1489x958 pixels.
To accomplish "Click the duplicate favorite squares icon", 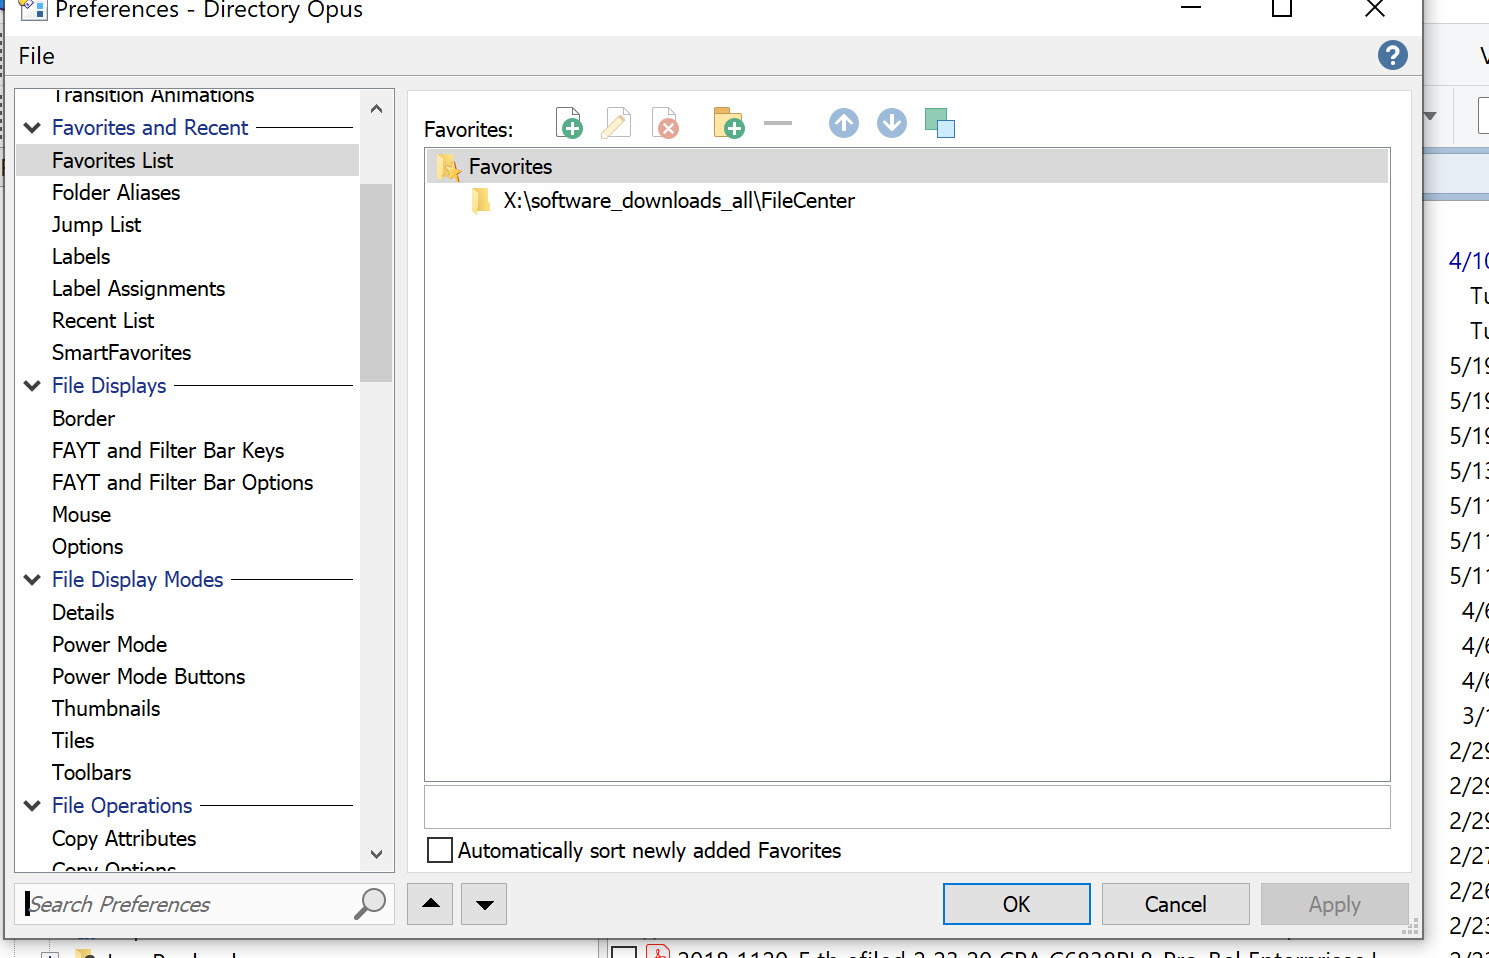I will click(x=940, y=123).
